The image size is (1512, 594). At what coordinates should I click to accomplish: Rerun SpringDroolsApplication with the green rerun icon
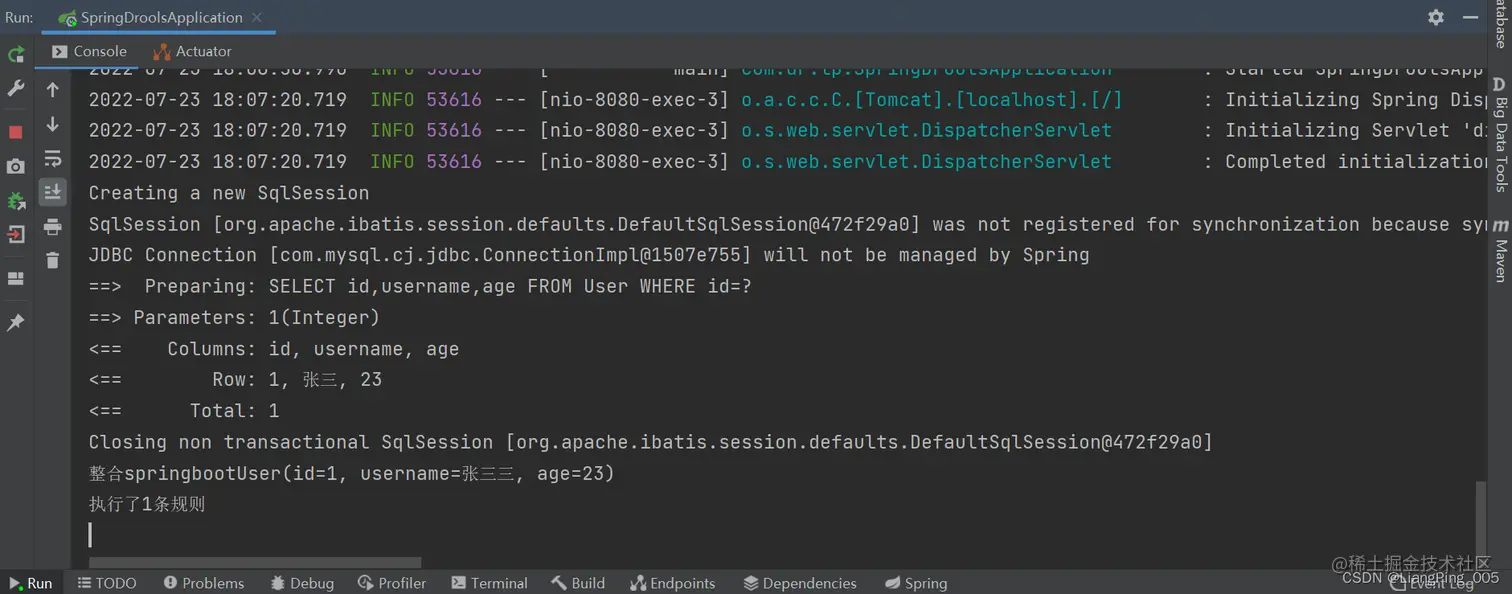(16, 54)
